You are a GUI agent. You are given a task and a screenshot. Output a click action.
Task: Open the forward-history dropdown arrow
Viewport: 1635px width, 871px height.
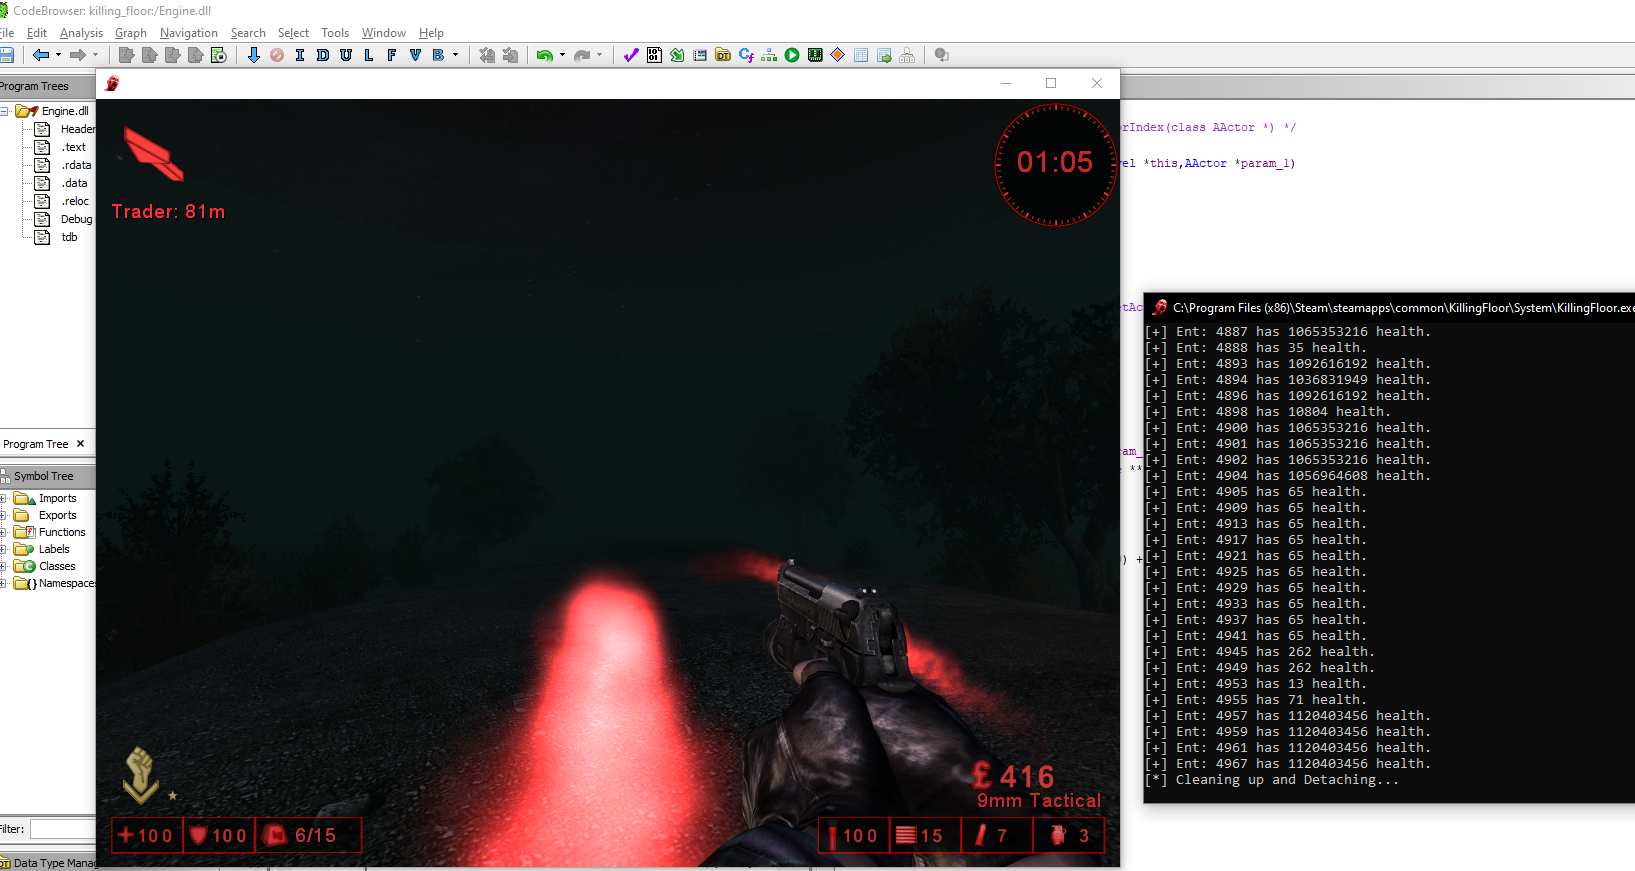[x=95, y=55]
